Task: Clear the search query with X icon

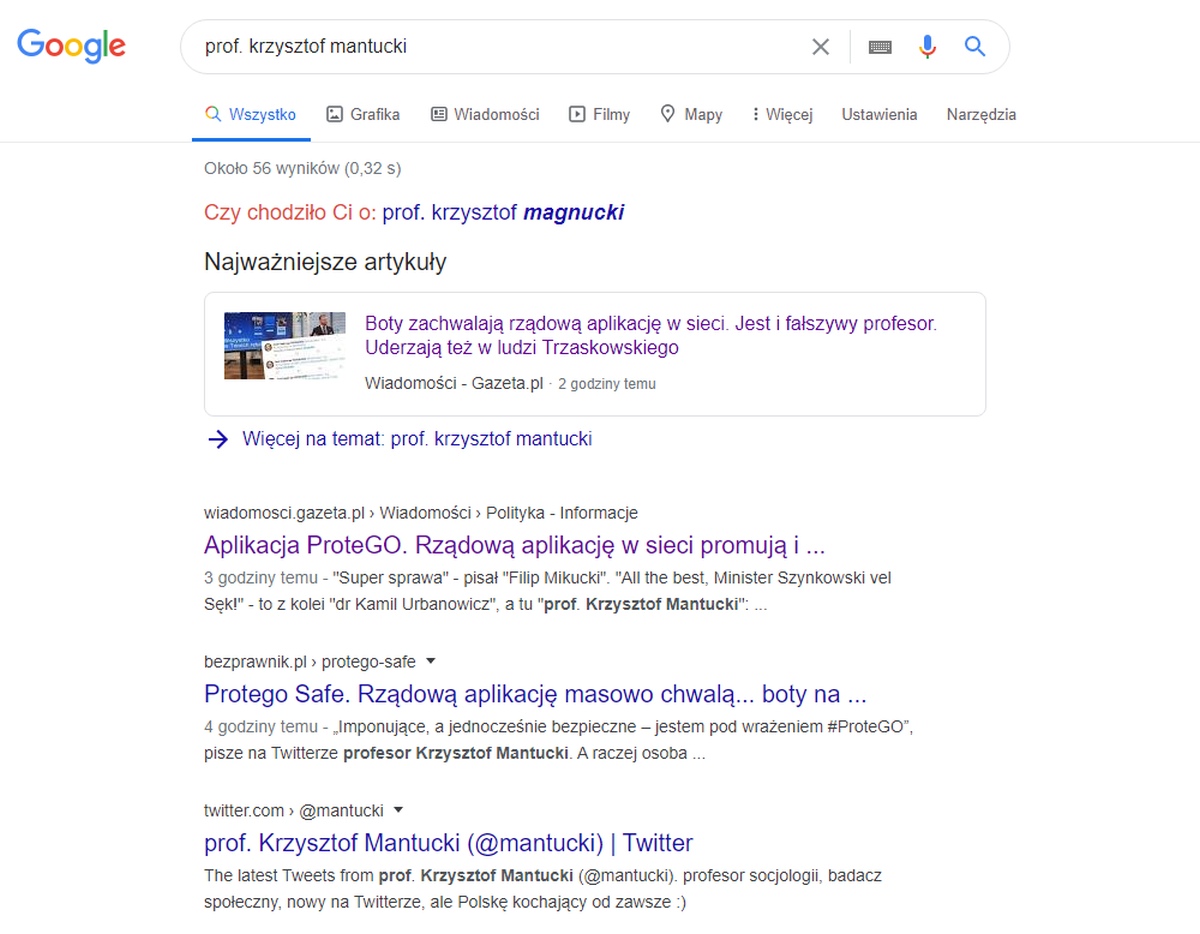Action: 820,47
